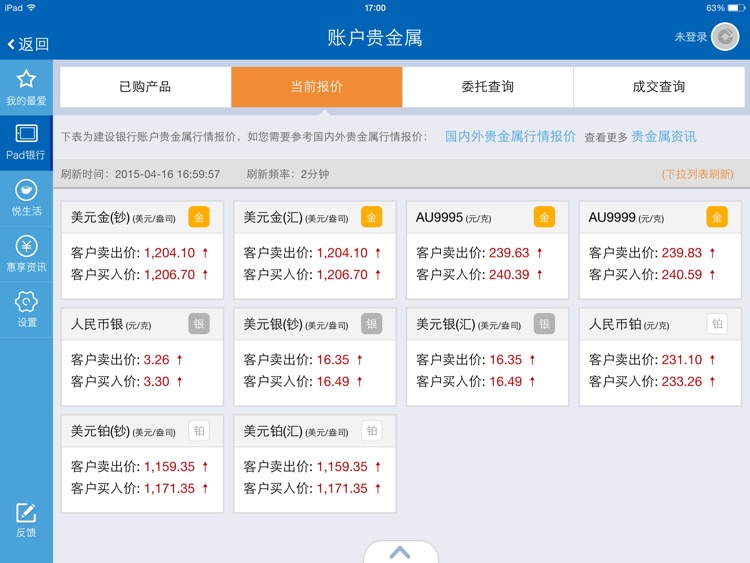Tap 美元银(汇) buy price 16.49
750x563 pixels.
(x=506, y=382)
